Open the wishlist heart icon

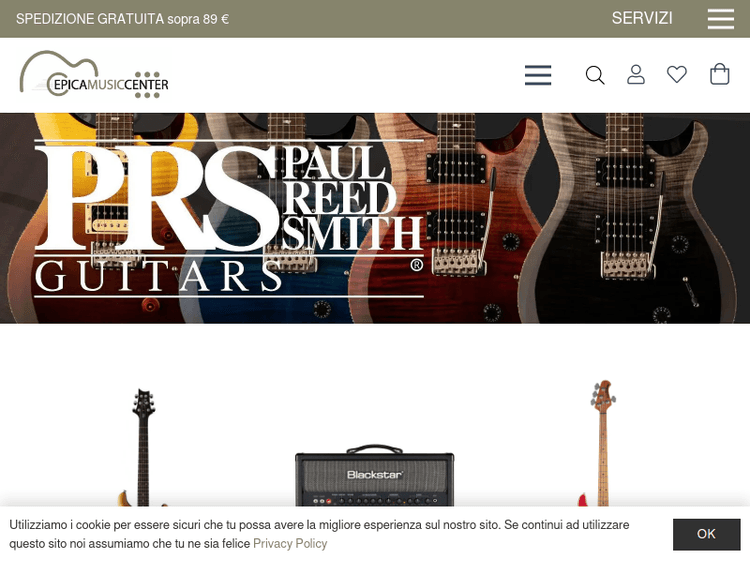click(x=677, y=75)
